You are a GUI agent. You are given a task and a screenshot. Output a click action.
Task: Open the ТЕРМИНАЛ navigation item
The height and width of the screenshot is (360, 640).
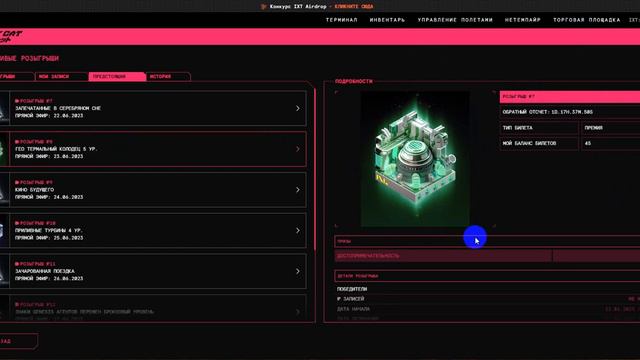pyautogui.click(x=341, y=20)
